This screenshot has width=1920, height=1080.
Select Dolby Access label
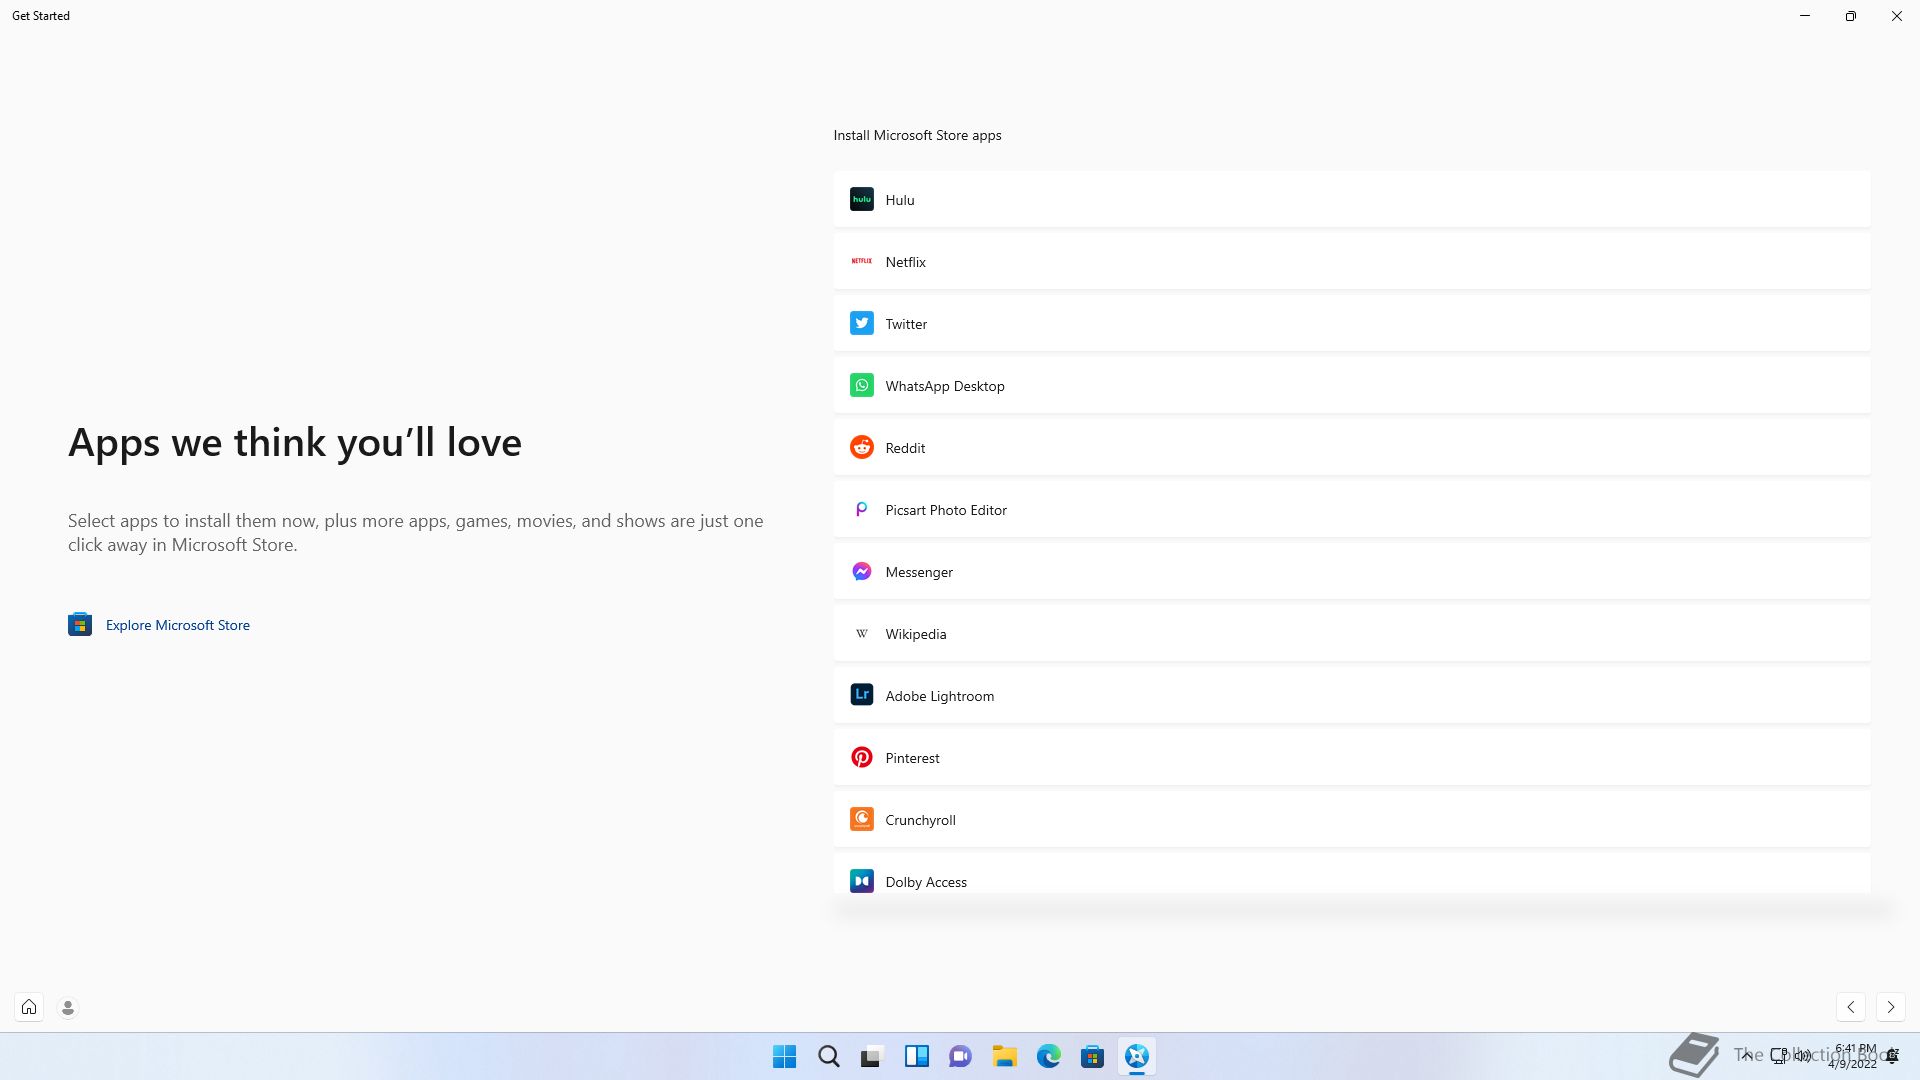[x=926, y=882]
